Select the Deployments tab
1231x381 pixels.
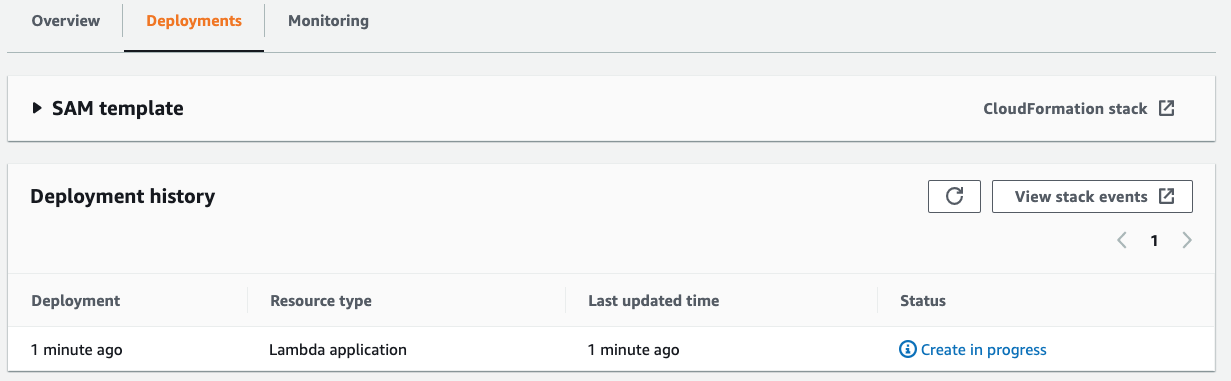[x=194, y=20]
